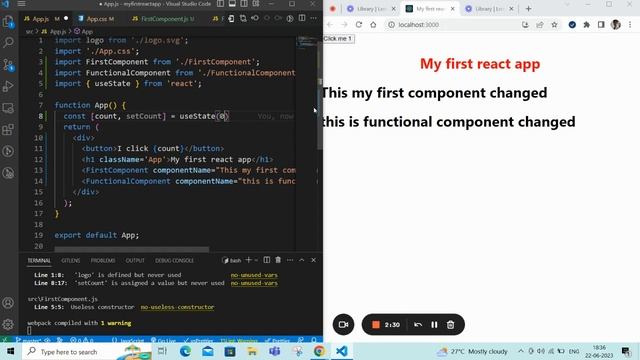Open Run and Debug view
This screenshot has height=360, width=640.
coord(8,86)
